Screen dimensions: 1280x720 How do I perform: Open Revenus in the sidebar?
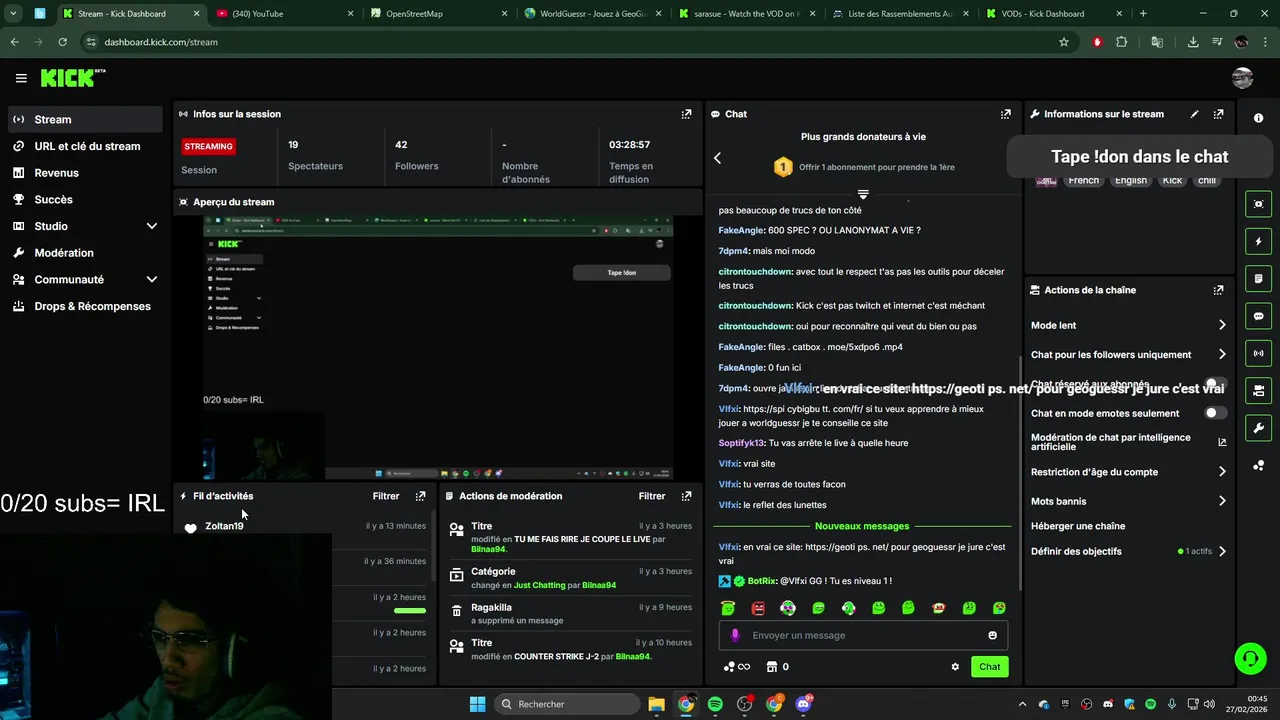tap(85, 173)
